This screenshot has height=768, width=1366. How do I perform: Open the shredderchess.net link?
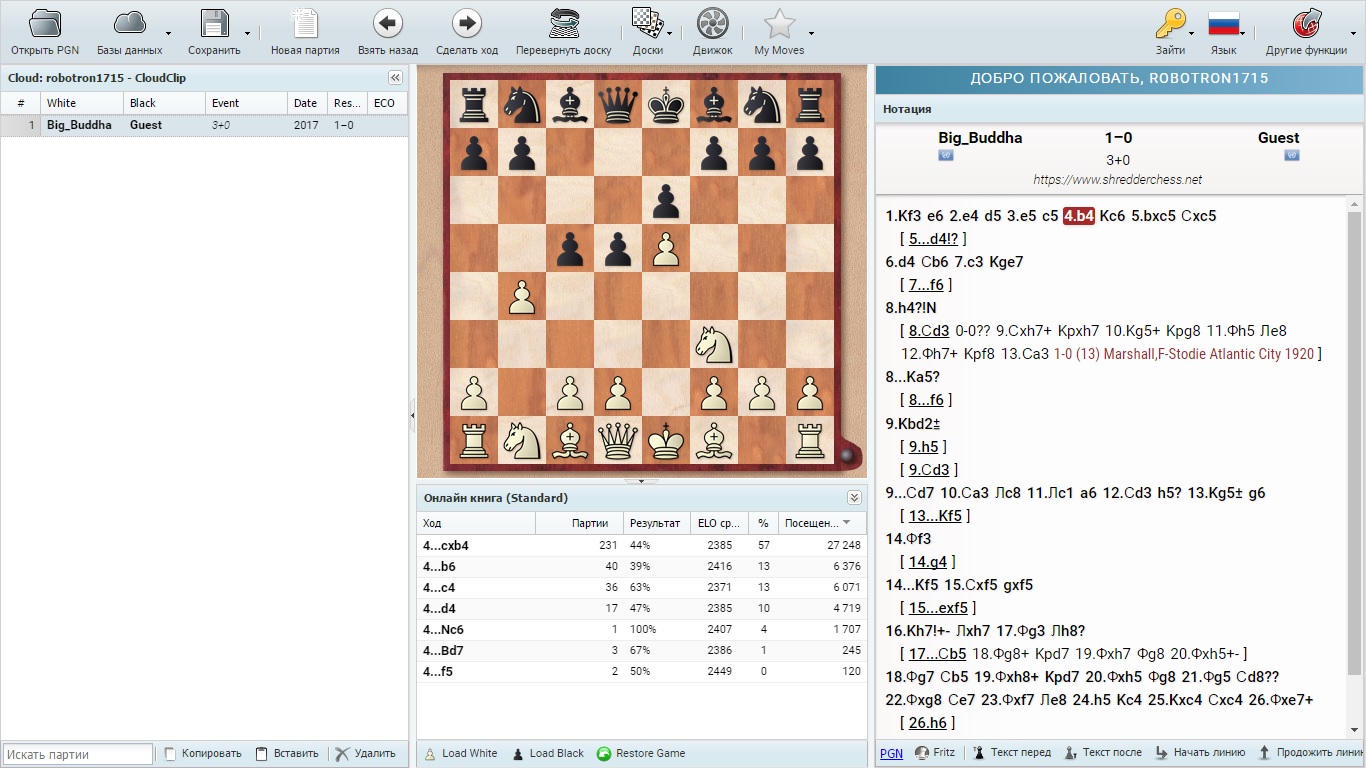(x=1117, y=180)
